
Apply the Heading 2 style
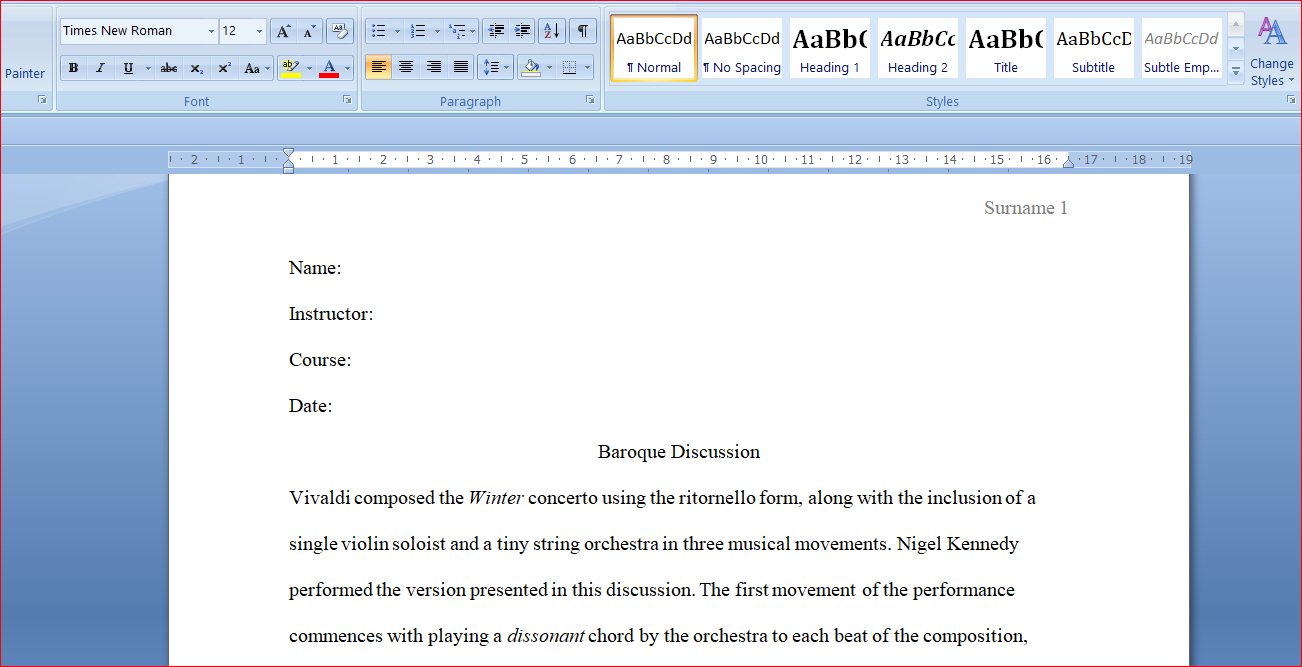pyautogui.click(x=918, y=48)
